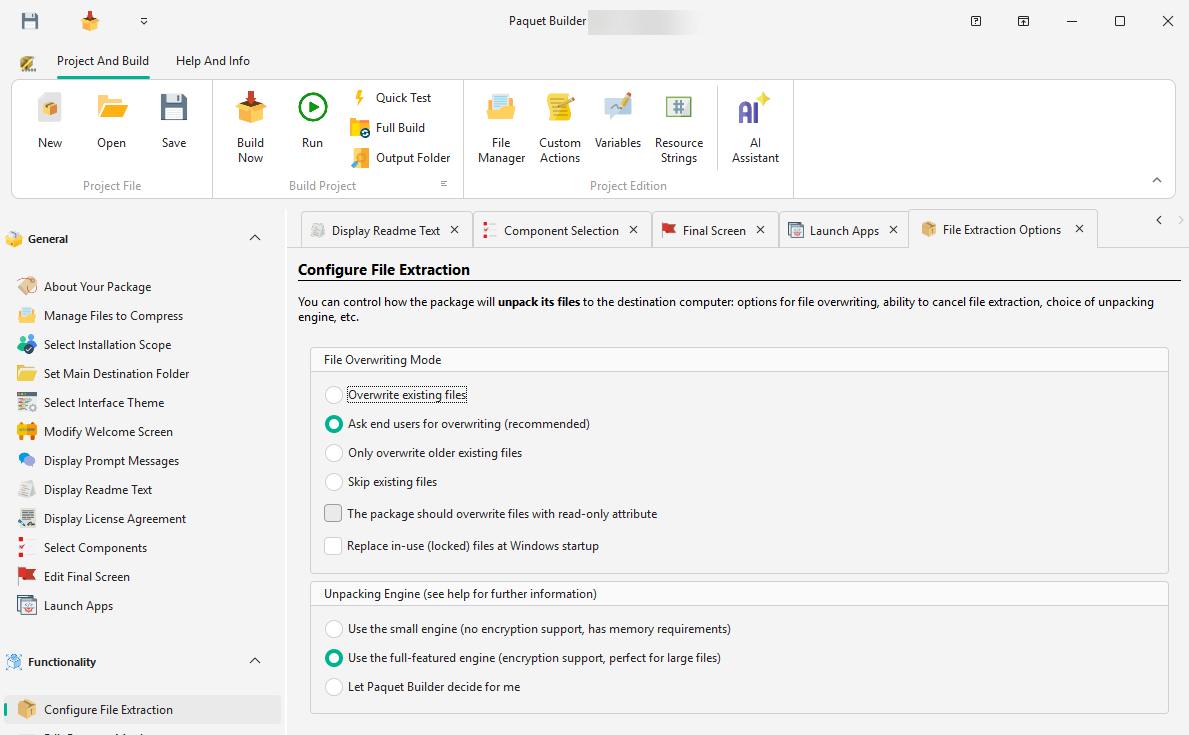Viewport: 1189px width, 735px height.
Task: Collapse the Functionality sidebar section
Action: click(x=255, y=661)
